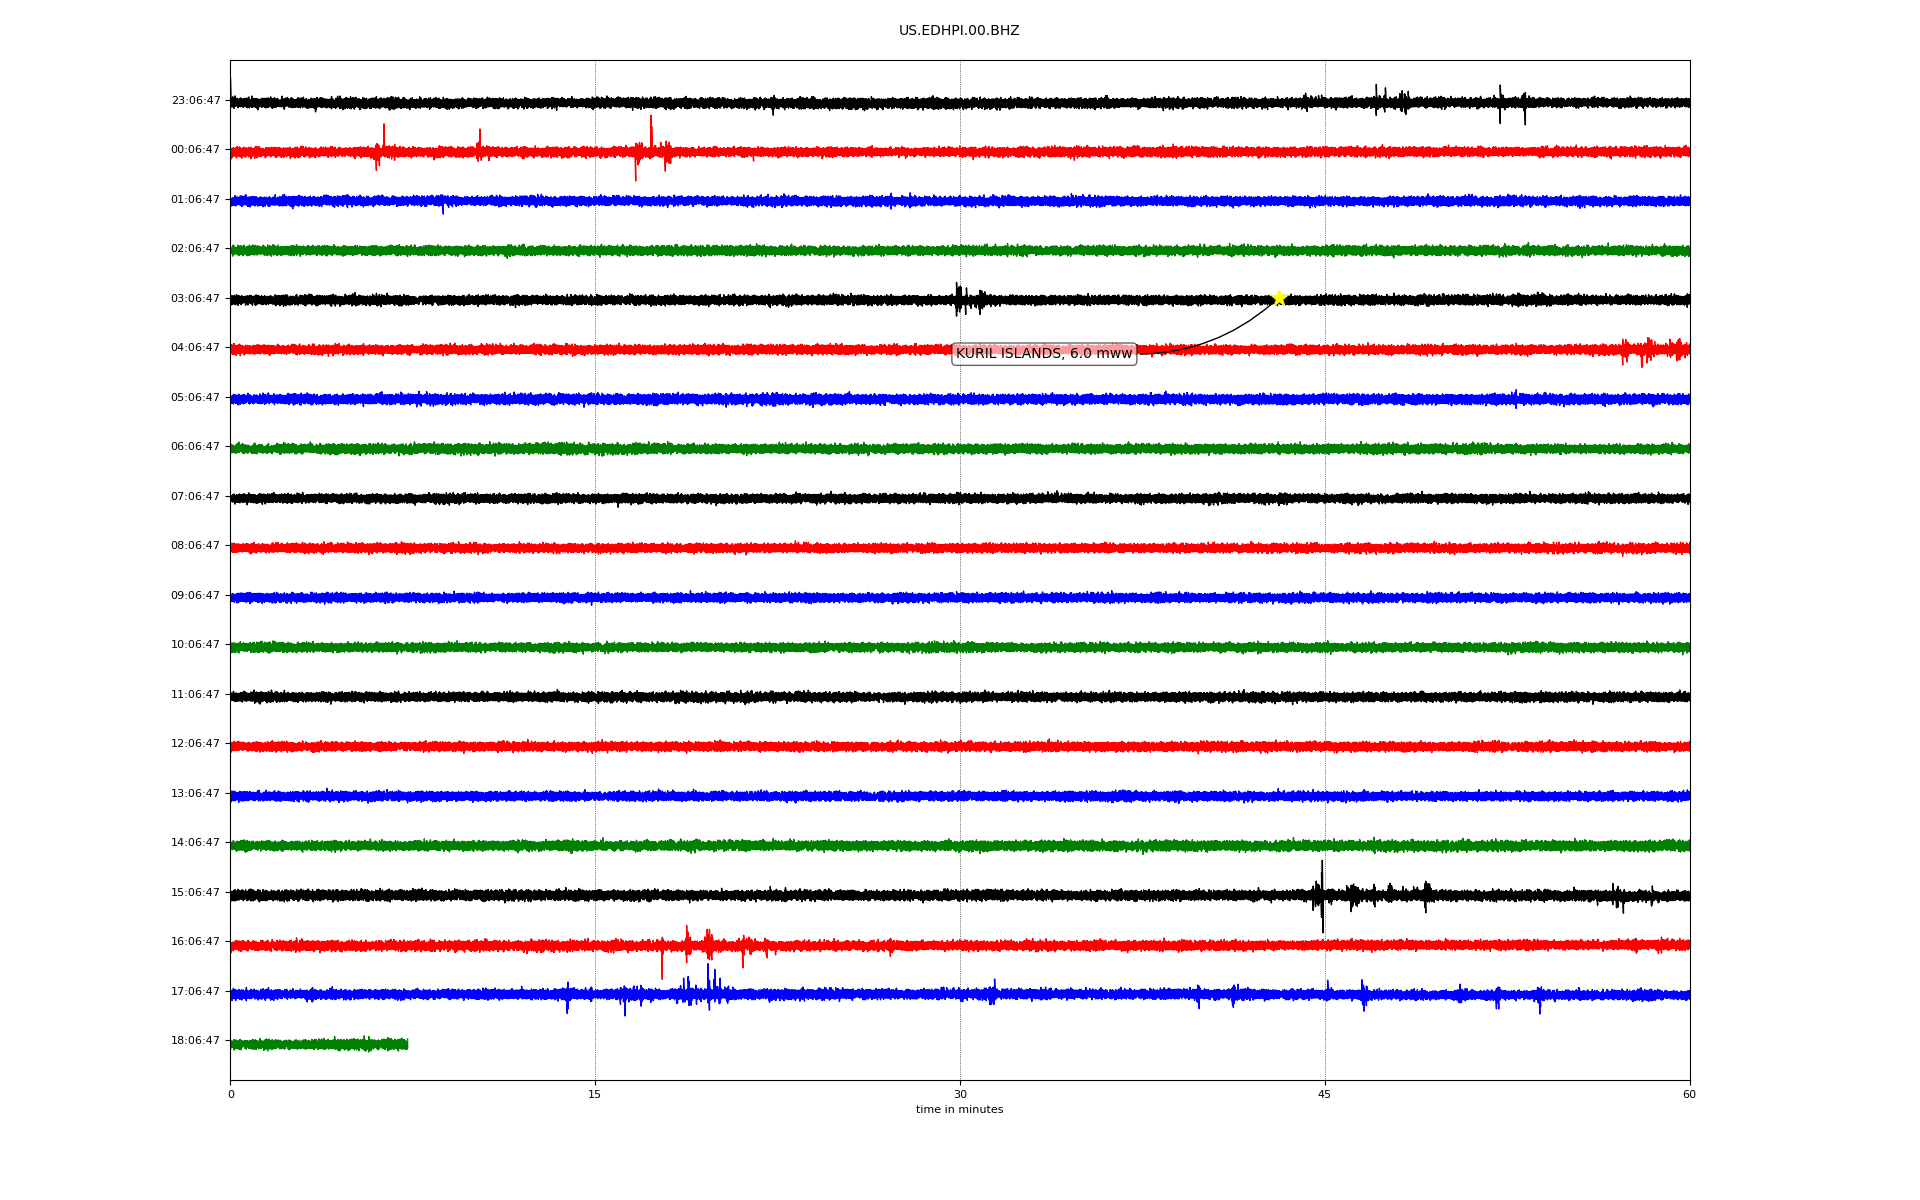Click the 05:06:47 trace time label
The image size is (1920, 1200).
[x=195, y=397]
